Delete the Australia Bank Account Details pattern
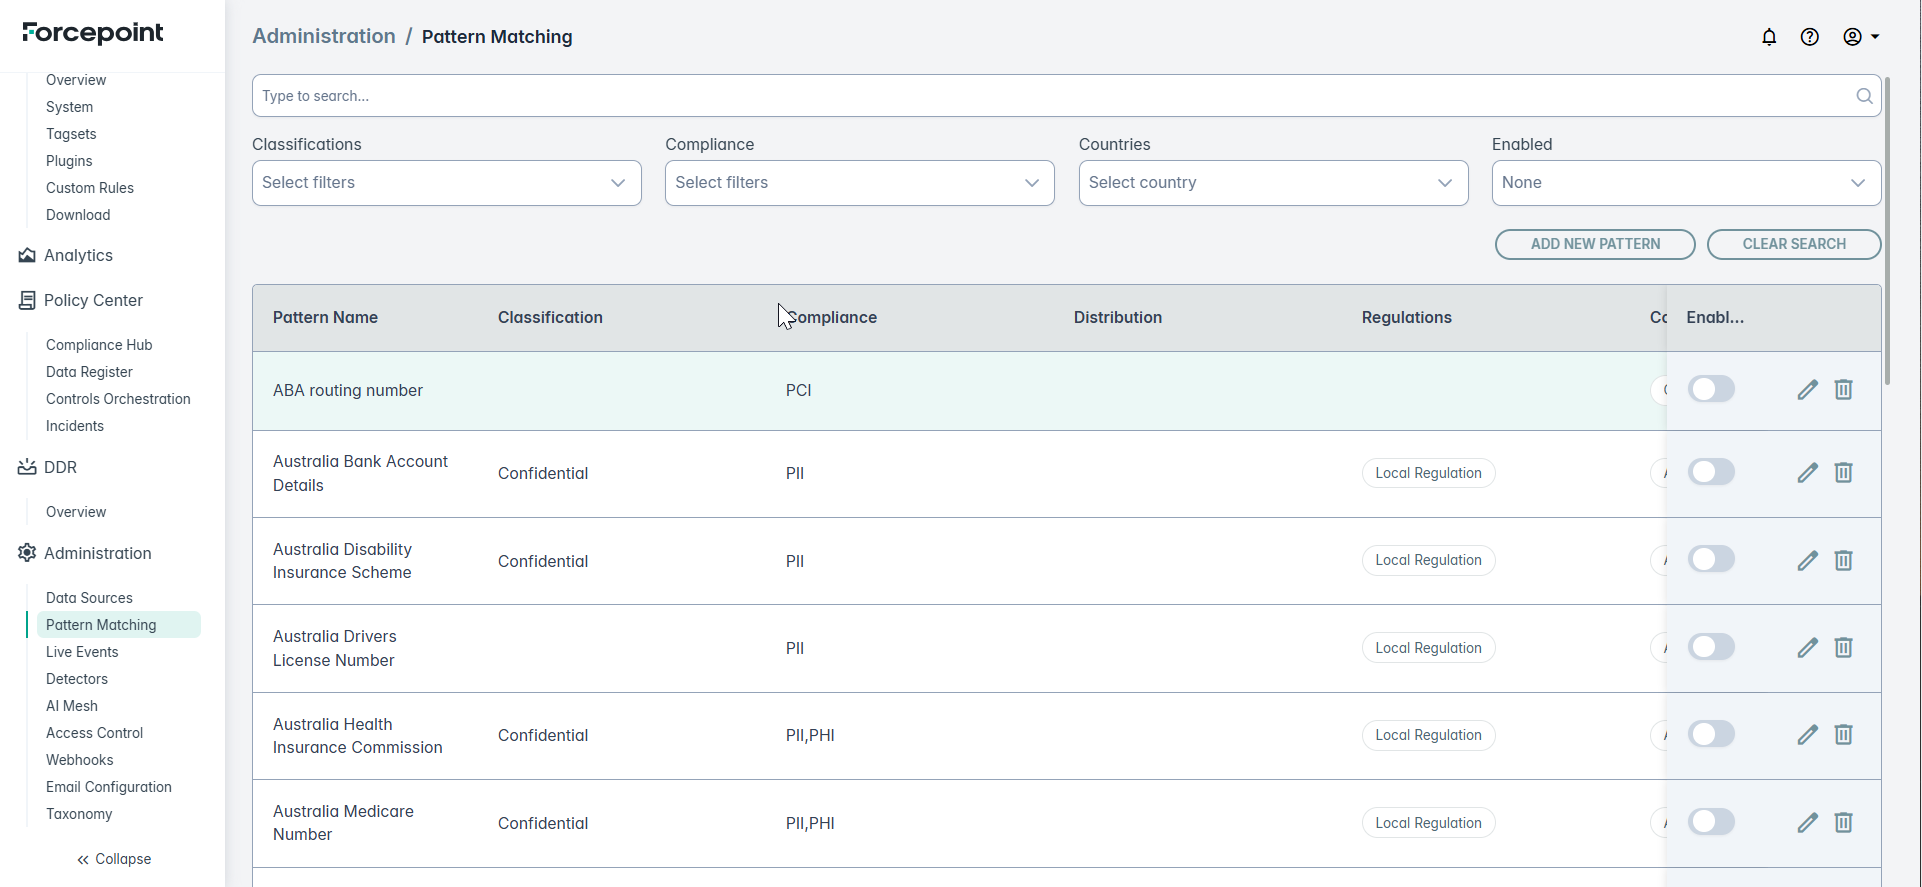1922x887 pixels. [x=1843, y=473]
